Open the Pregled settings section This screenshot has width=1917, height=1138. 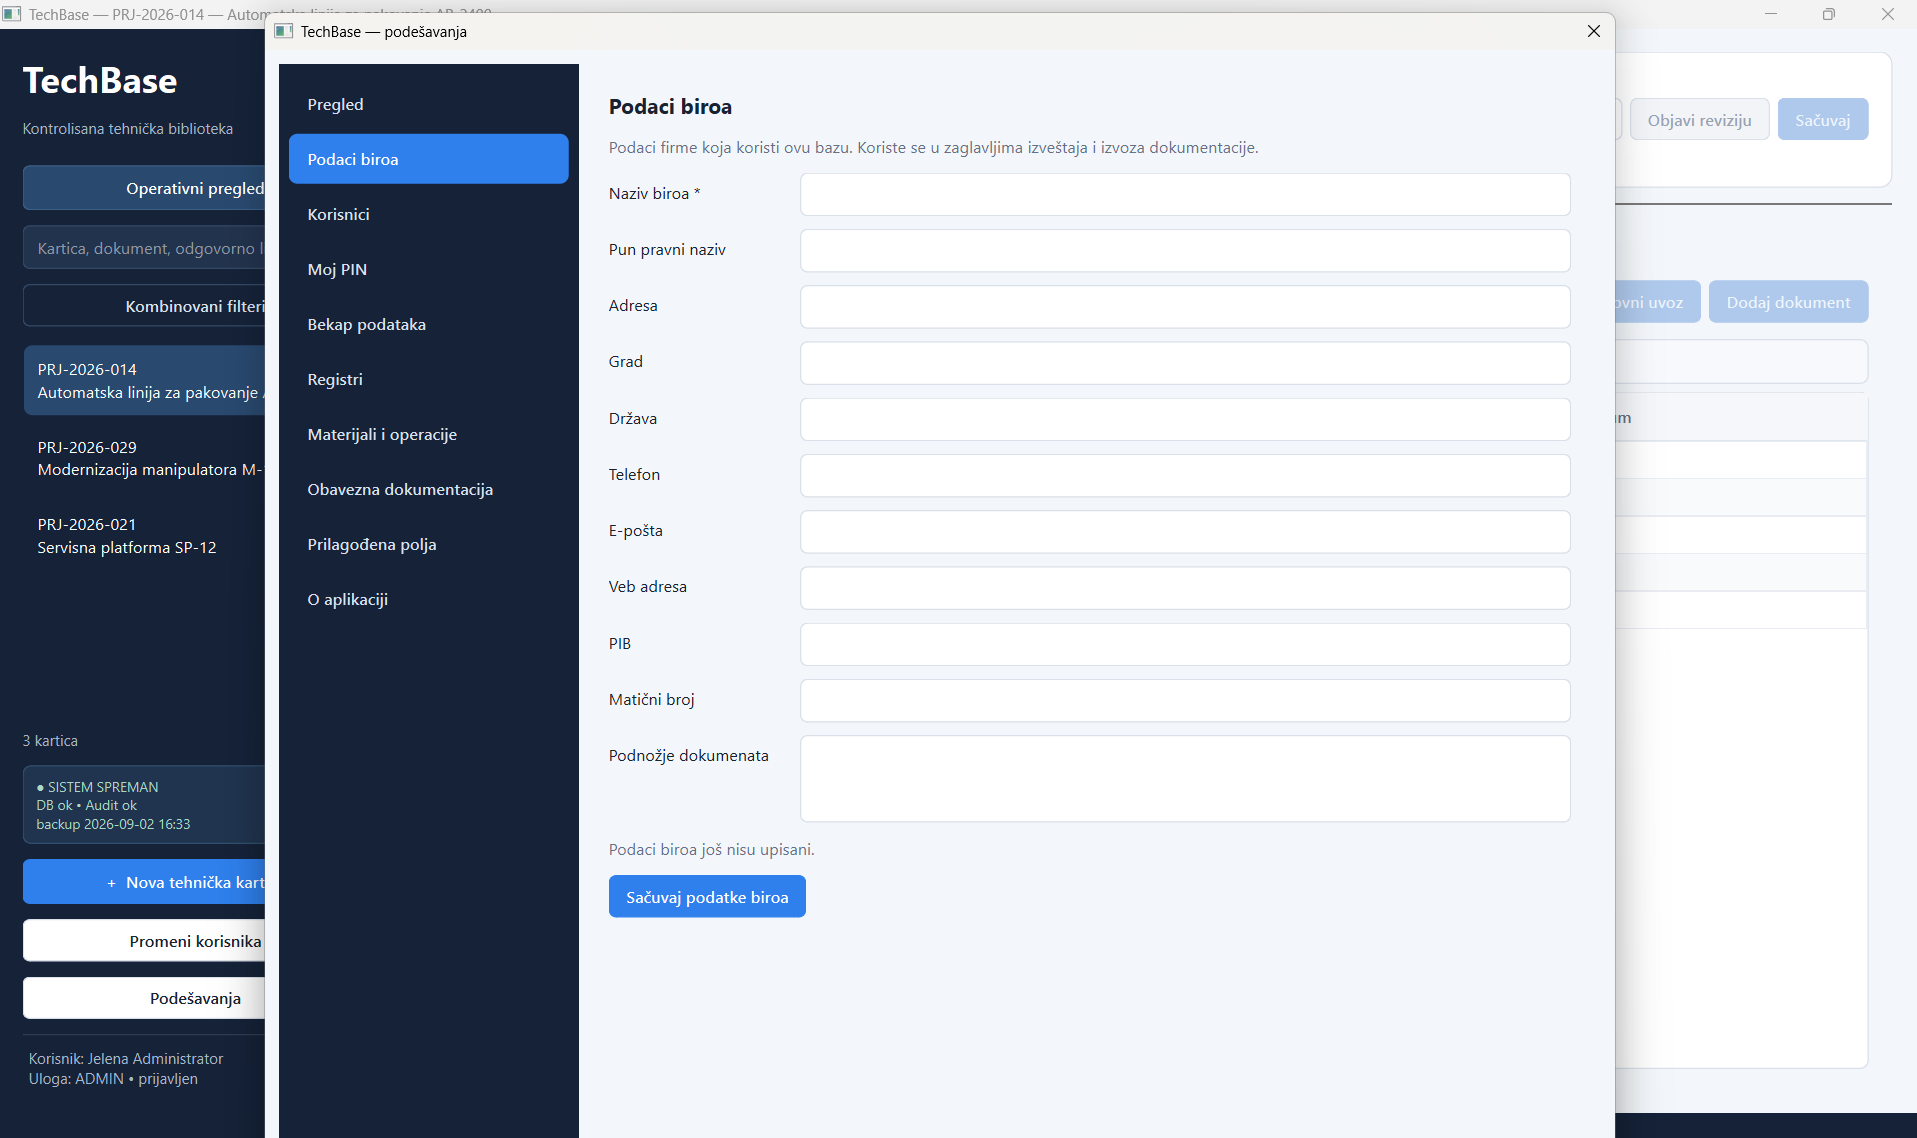click(x=428, y=104)
